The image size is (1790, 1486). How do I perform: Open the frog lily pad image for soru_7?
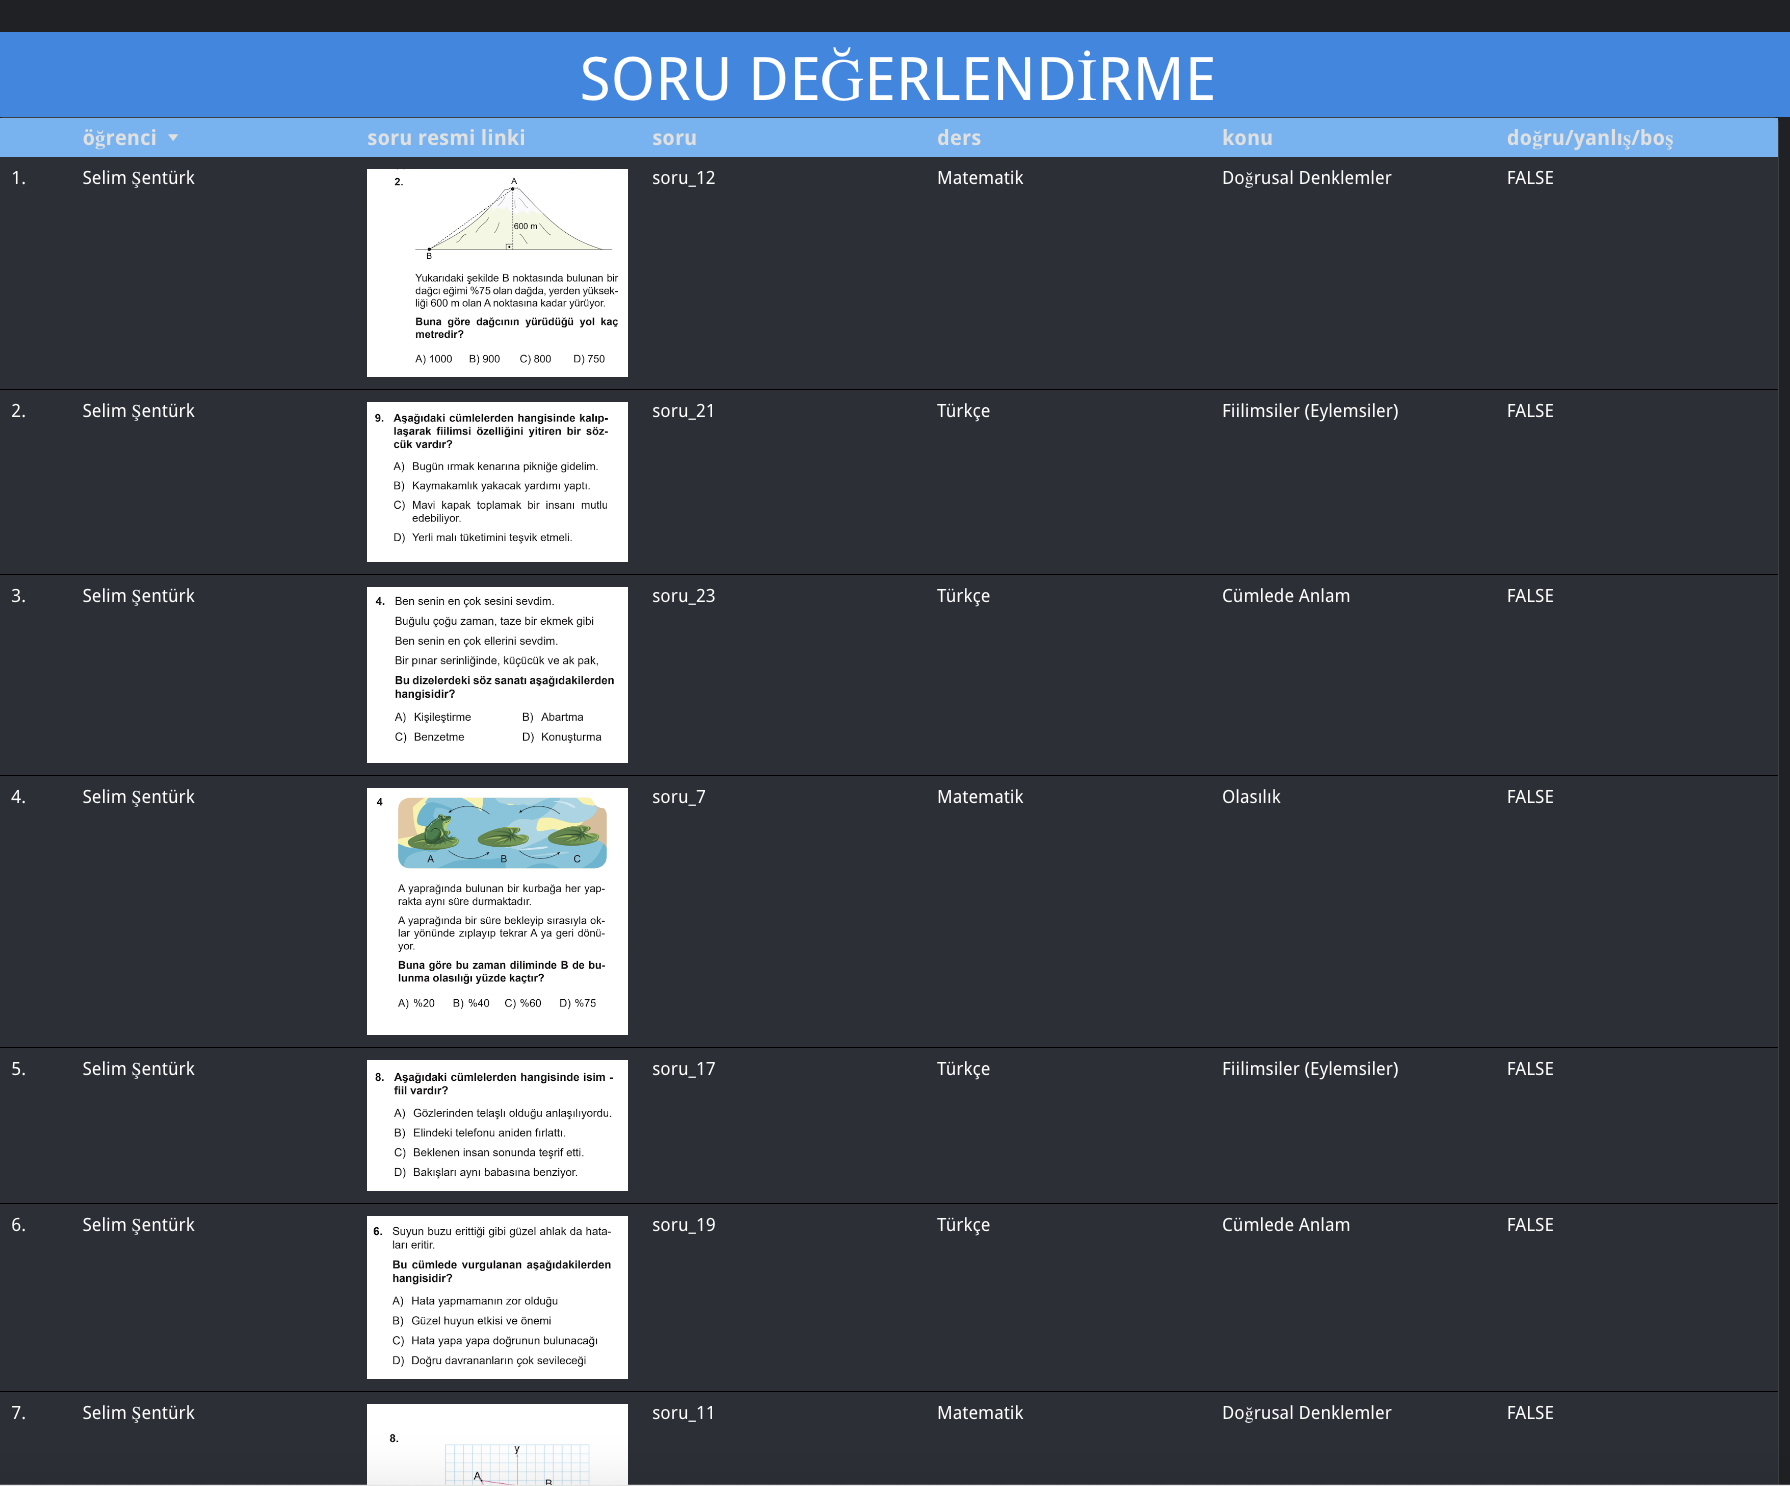497,911
